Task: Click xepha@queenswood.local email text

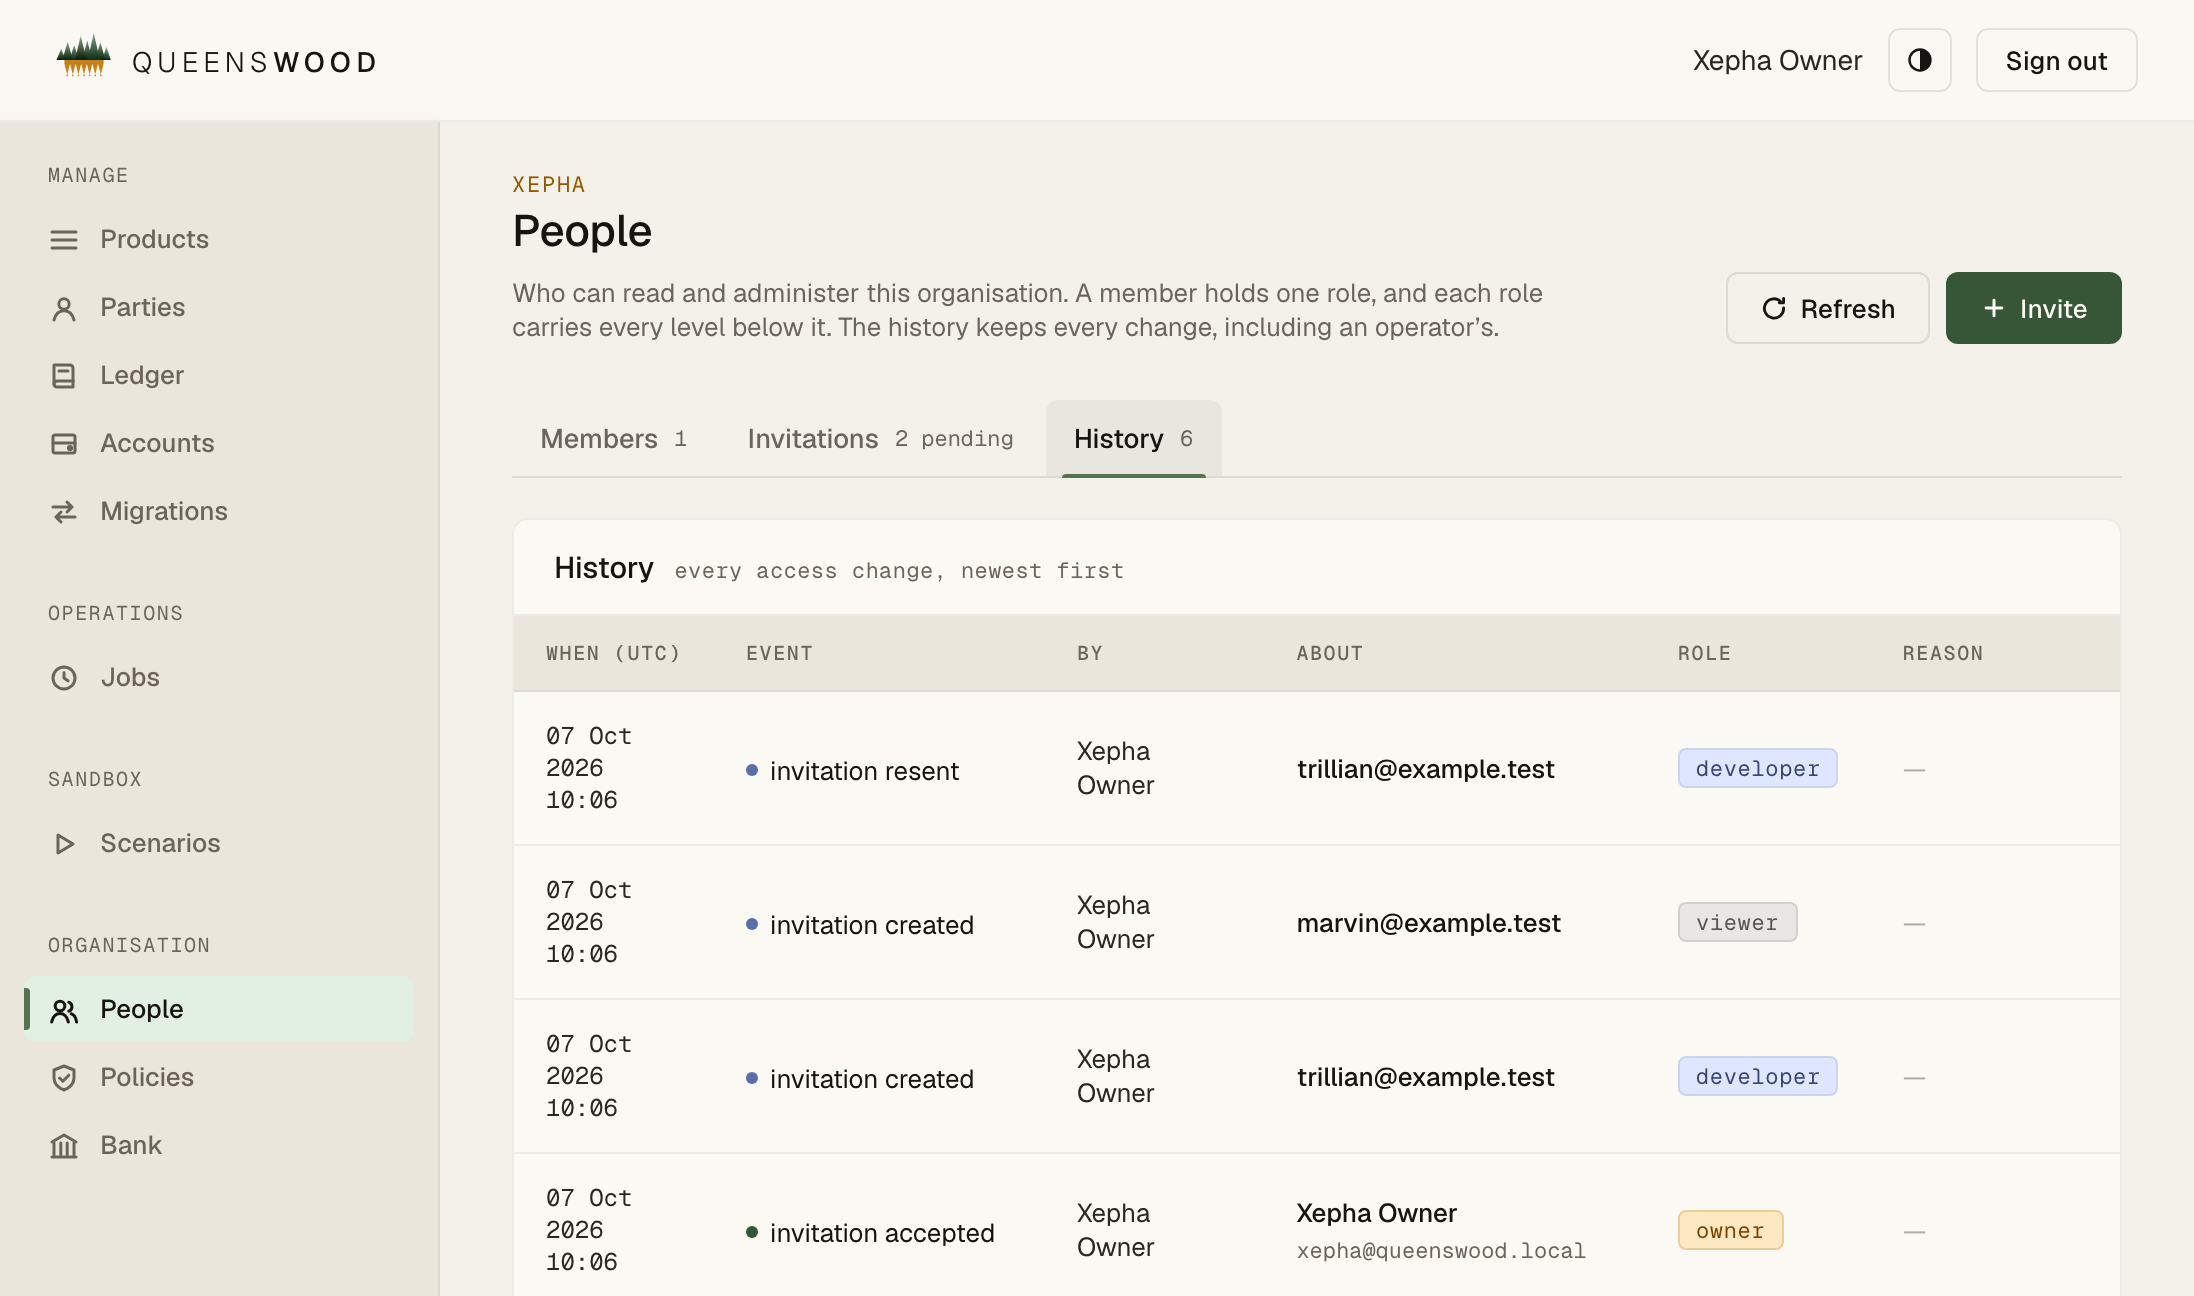Action: click(1441, 1250)
